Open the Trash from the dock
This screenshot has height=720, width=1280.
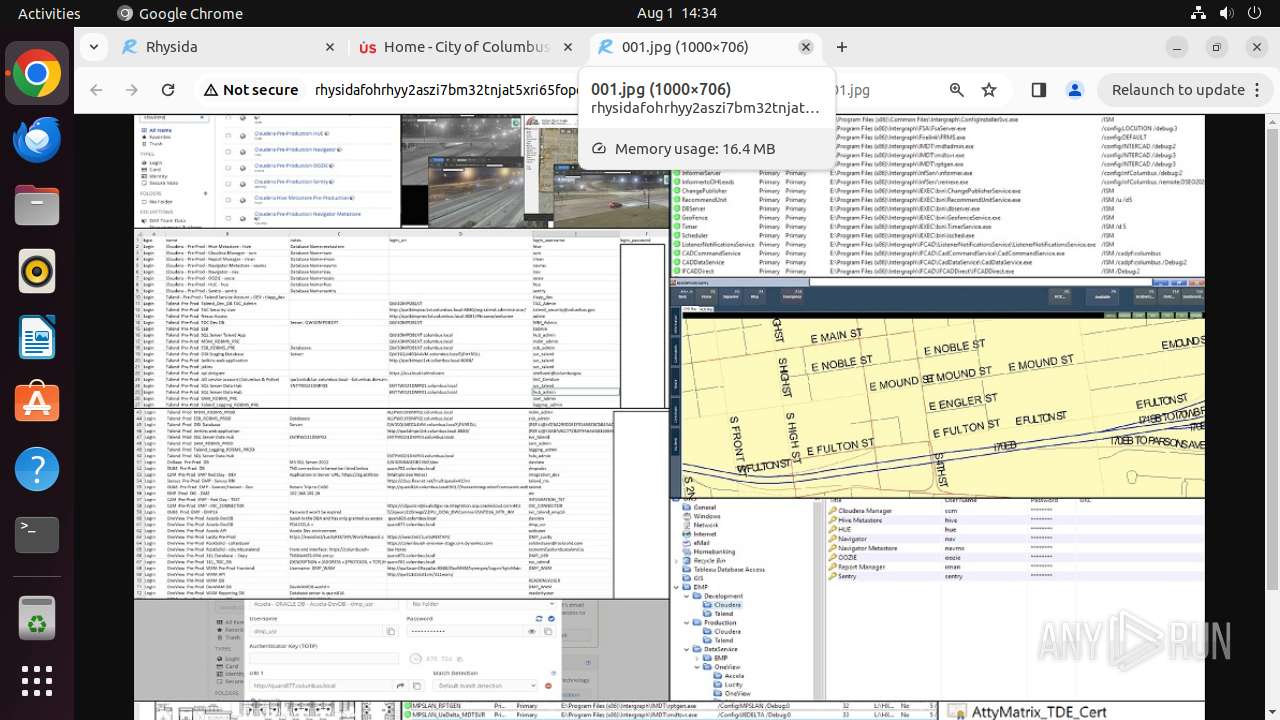point(37,617)
